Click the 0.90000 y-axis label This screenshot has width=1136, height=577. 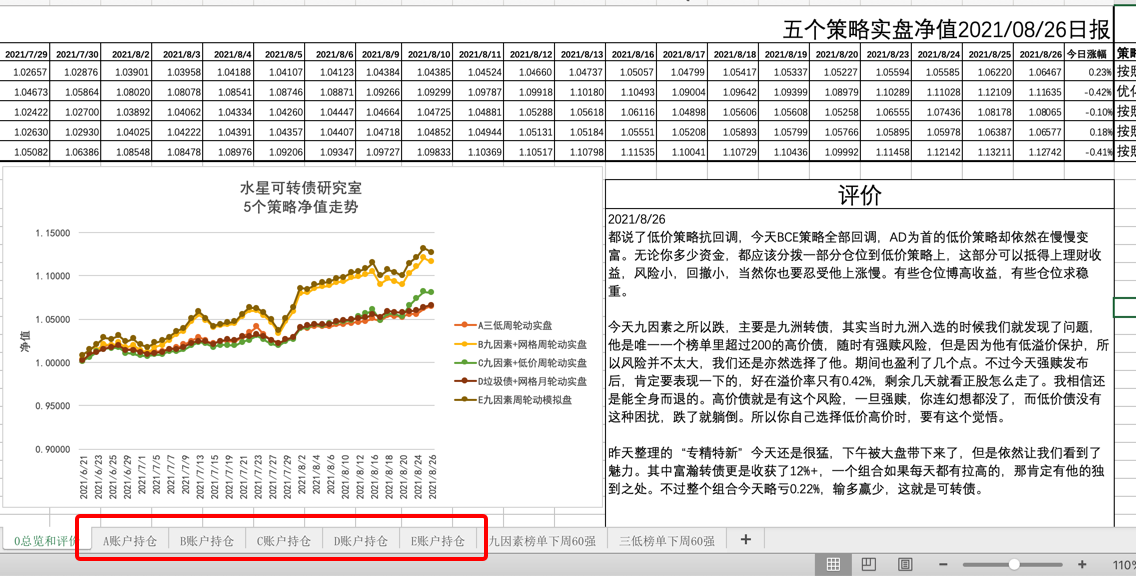pos(53,449)
